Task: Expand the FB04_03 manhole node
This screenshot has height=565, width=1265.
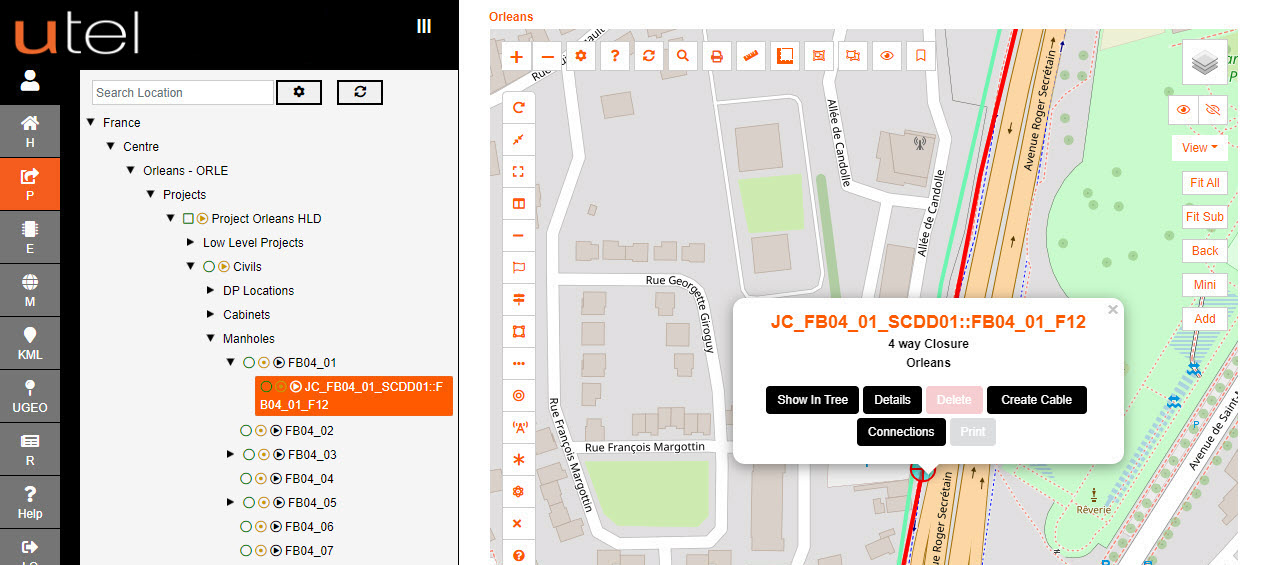Action: pyautogui.click(x=231, y=455)
